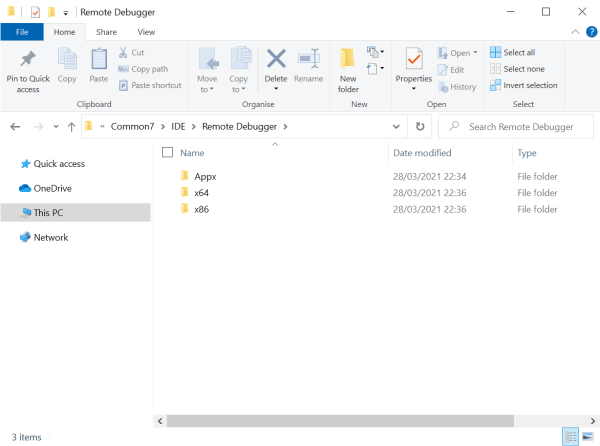This screenshot has width=600, height=446.
Task: Click the Delete X icon
Action: 276,59
